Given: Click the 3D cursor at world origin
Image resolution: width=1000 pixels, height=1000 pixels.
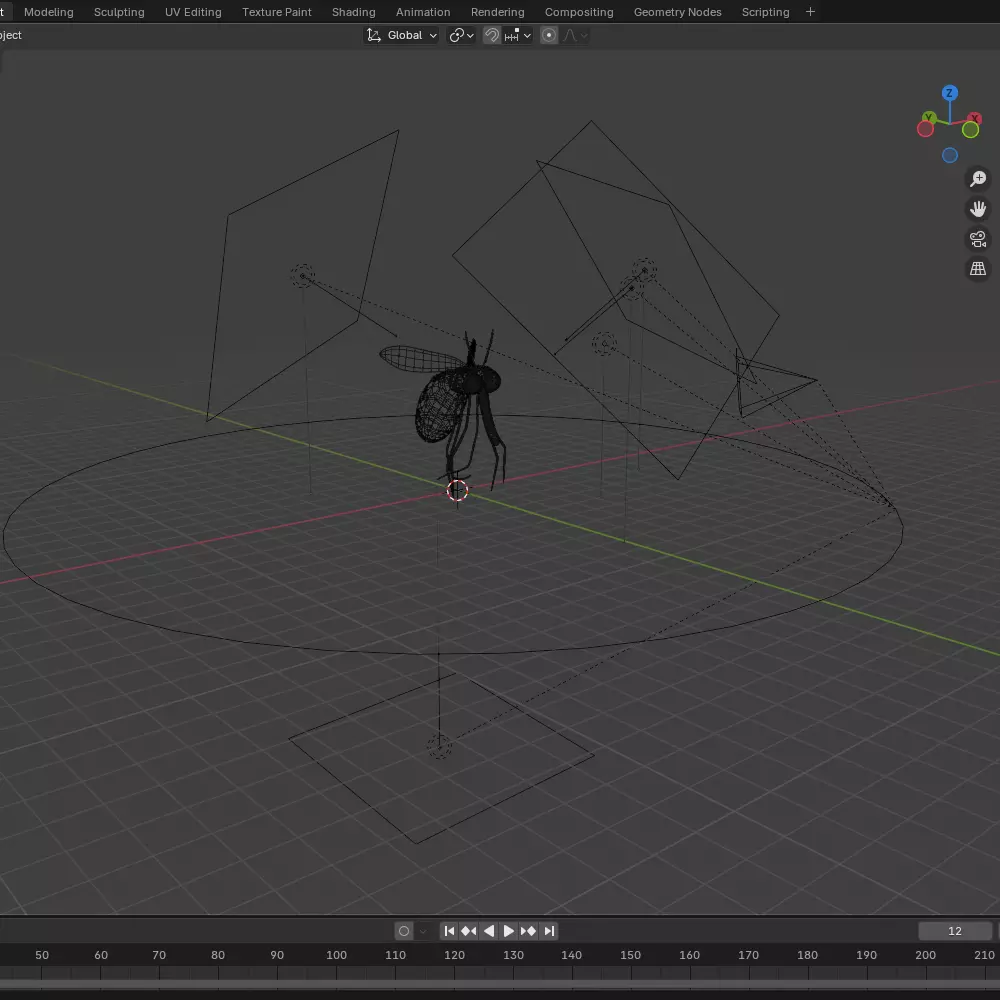Looking at the screenshot, I should (457, 490).
